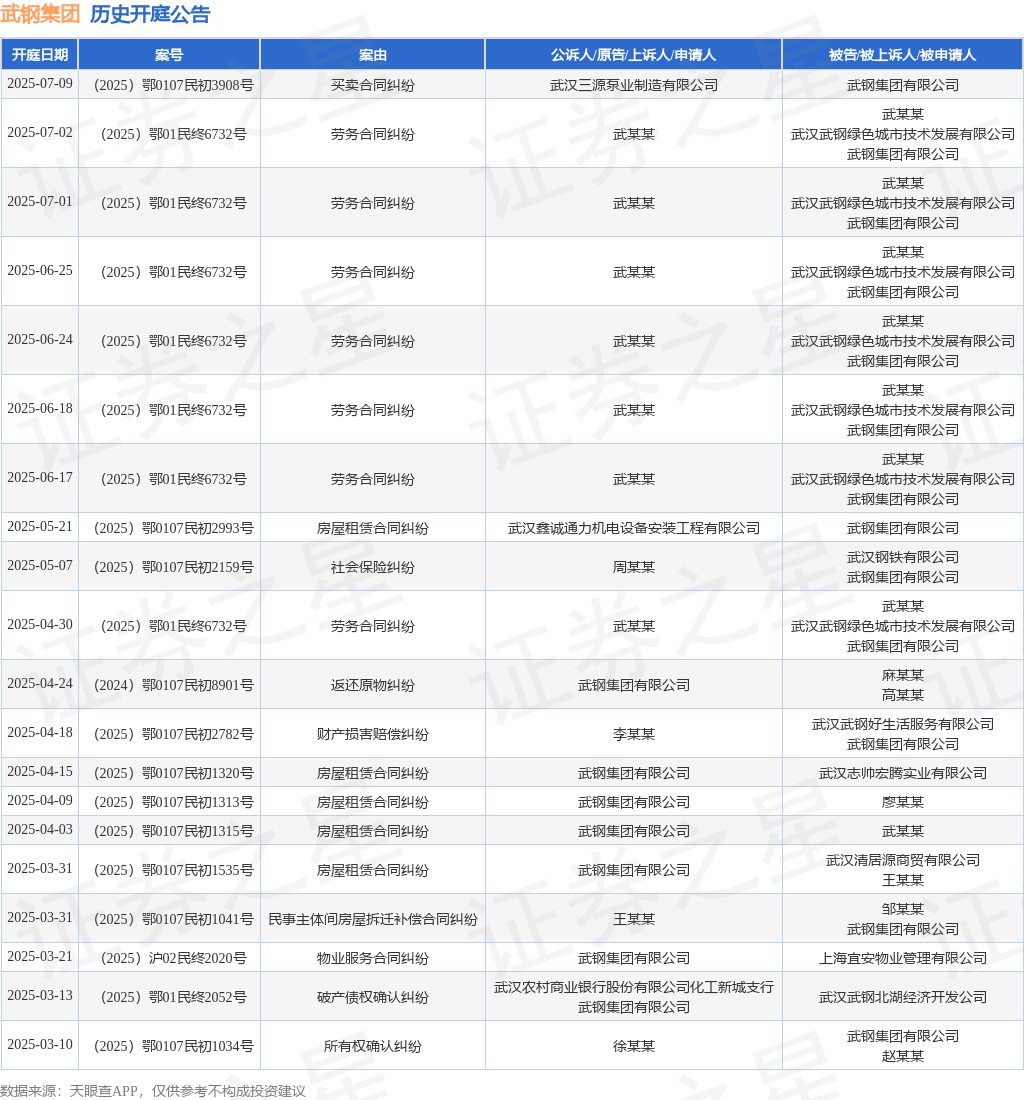Click the date 2025-06-25
The height and width of the screenshot is (1100, 1024).
[40, 270]
